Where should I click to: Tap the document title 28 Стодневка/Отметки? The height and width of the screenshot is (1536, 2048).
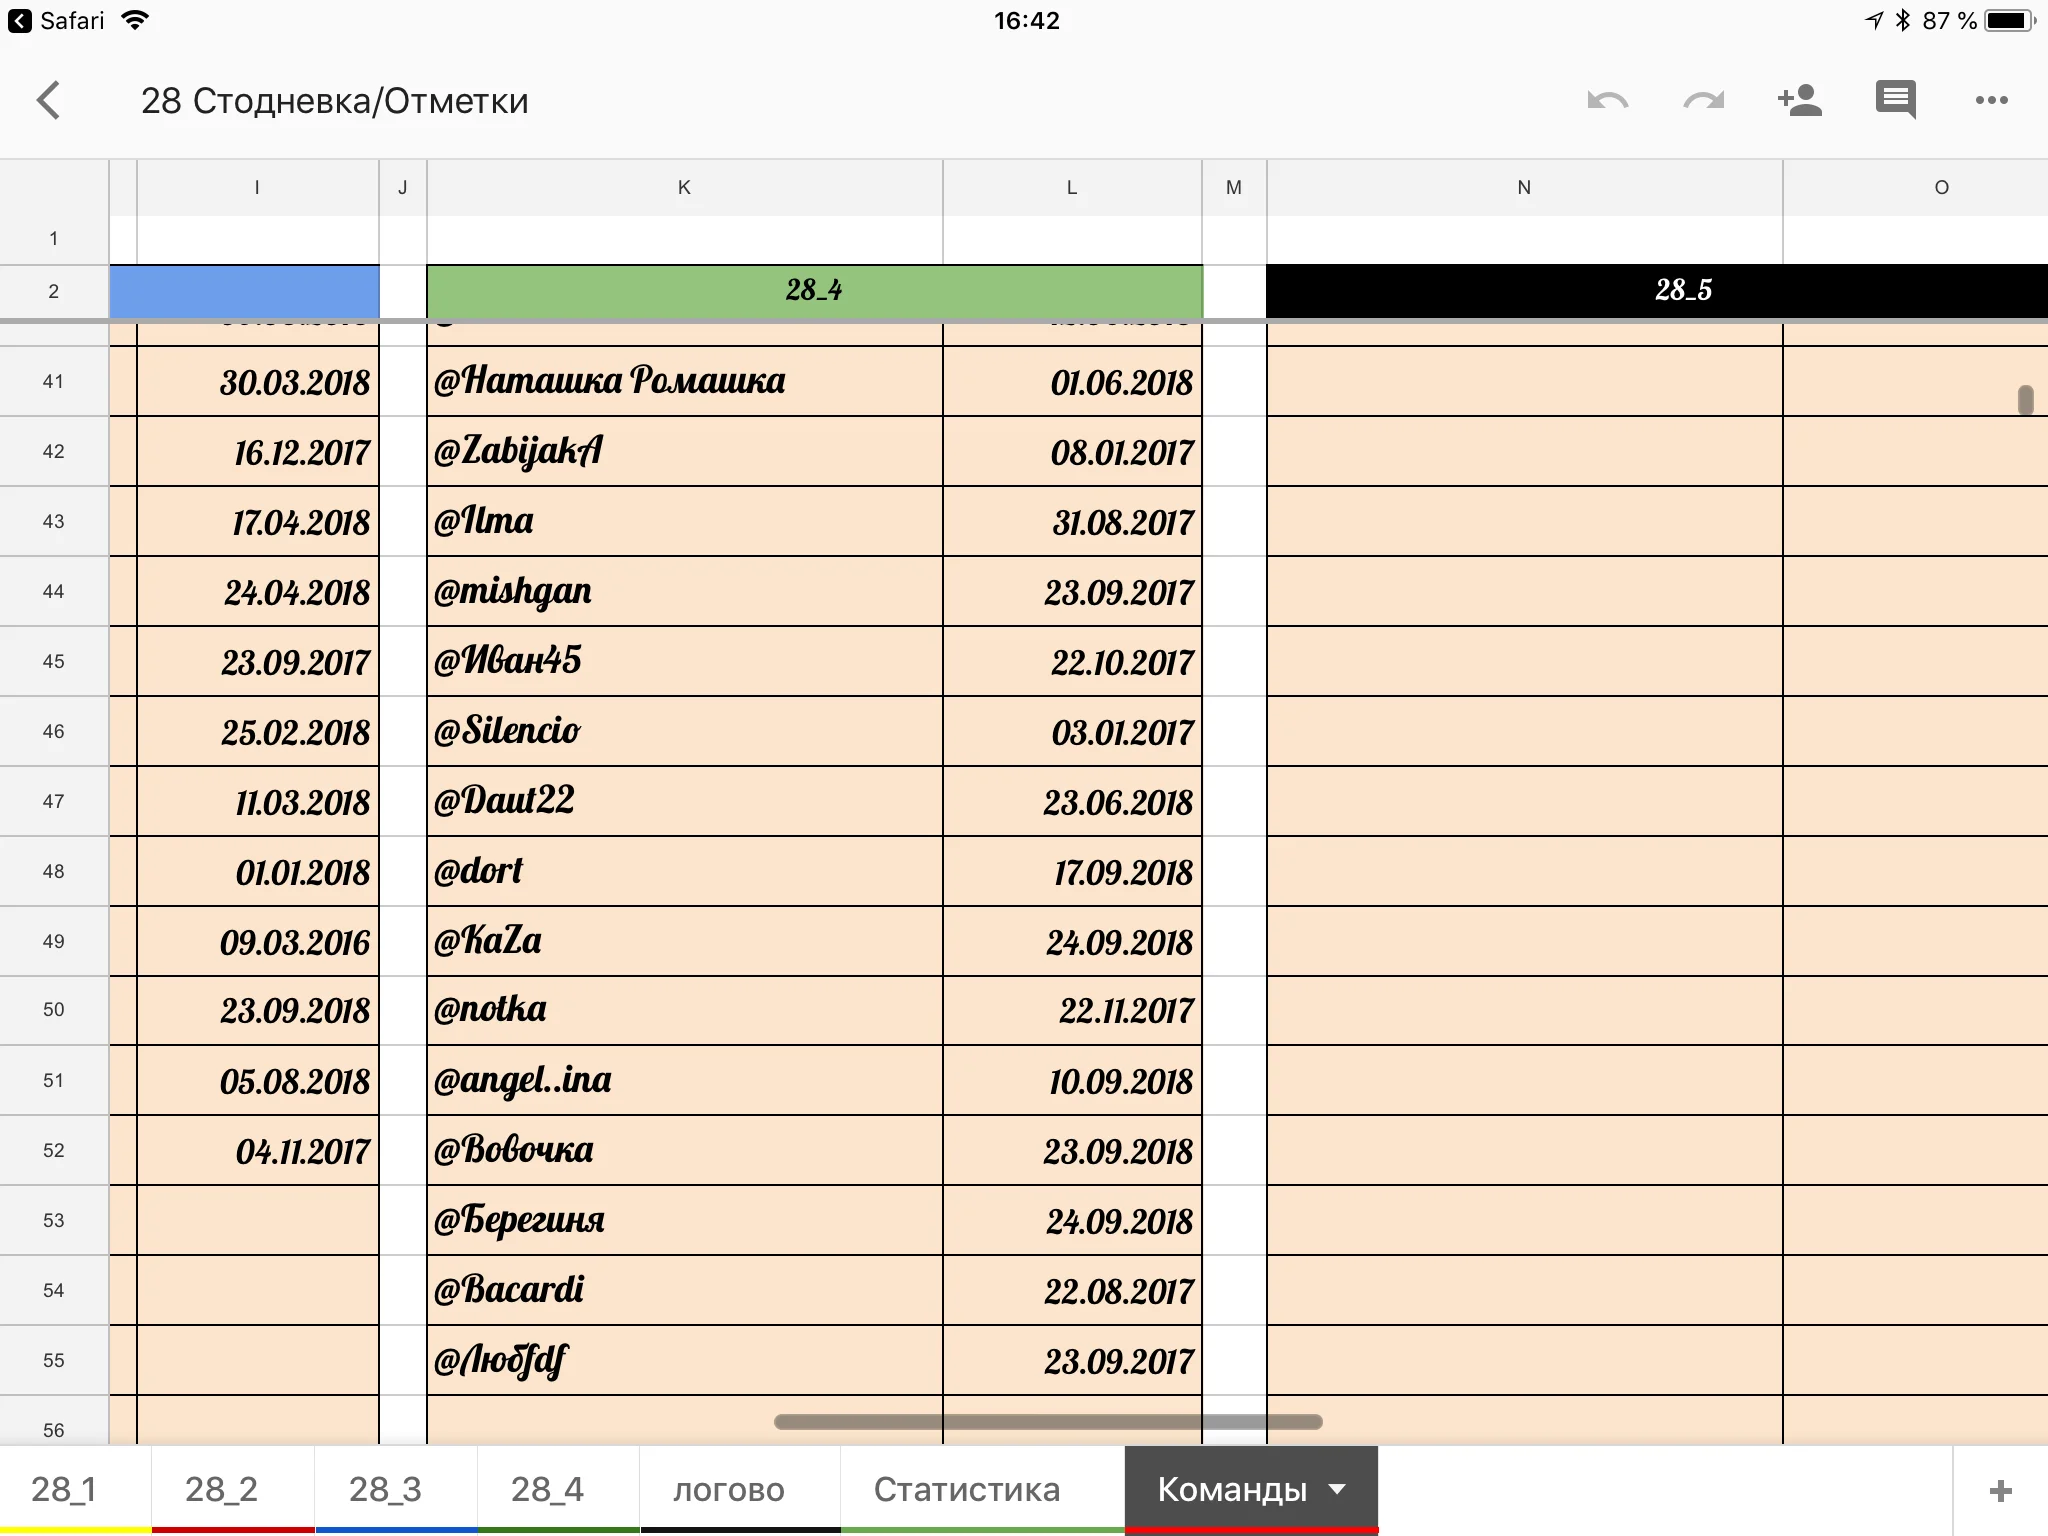[x=334, y=101]
